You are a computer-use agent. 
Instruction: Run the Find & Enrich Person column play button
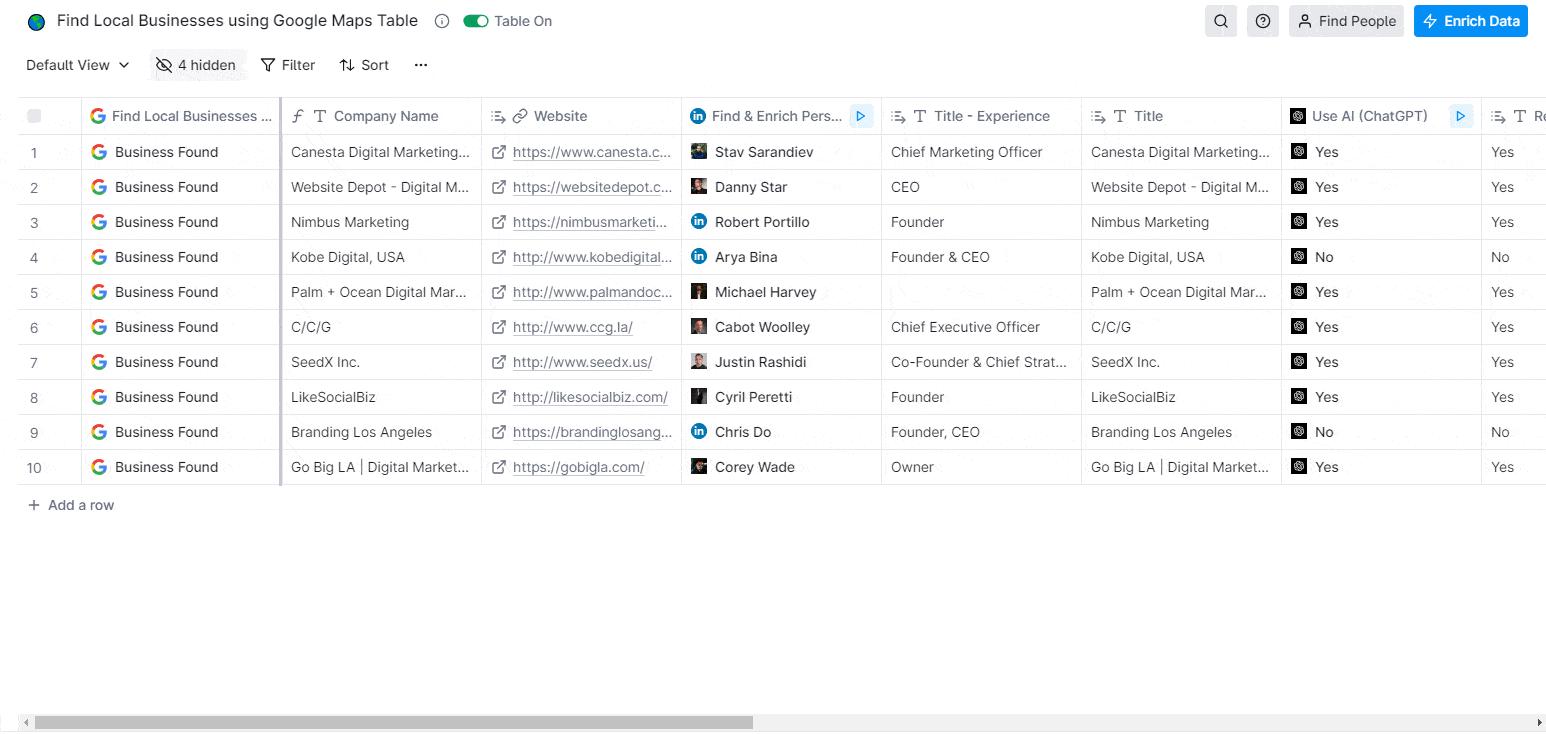[x=861, y=116]
